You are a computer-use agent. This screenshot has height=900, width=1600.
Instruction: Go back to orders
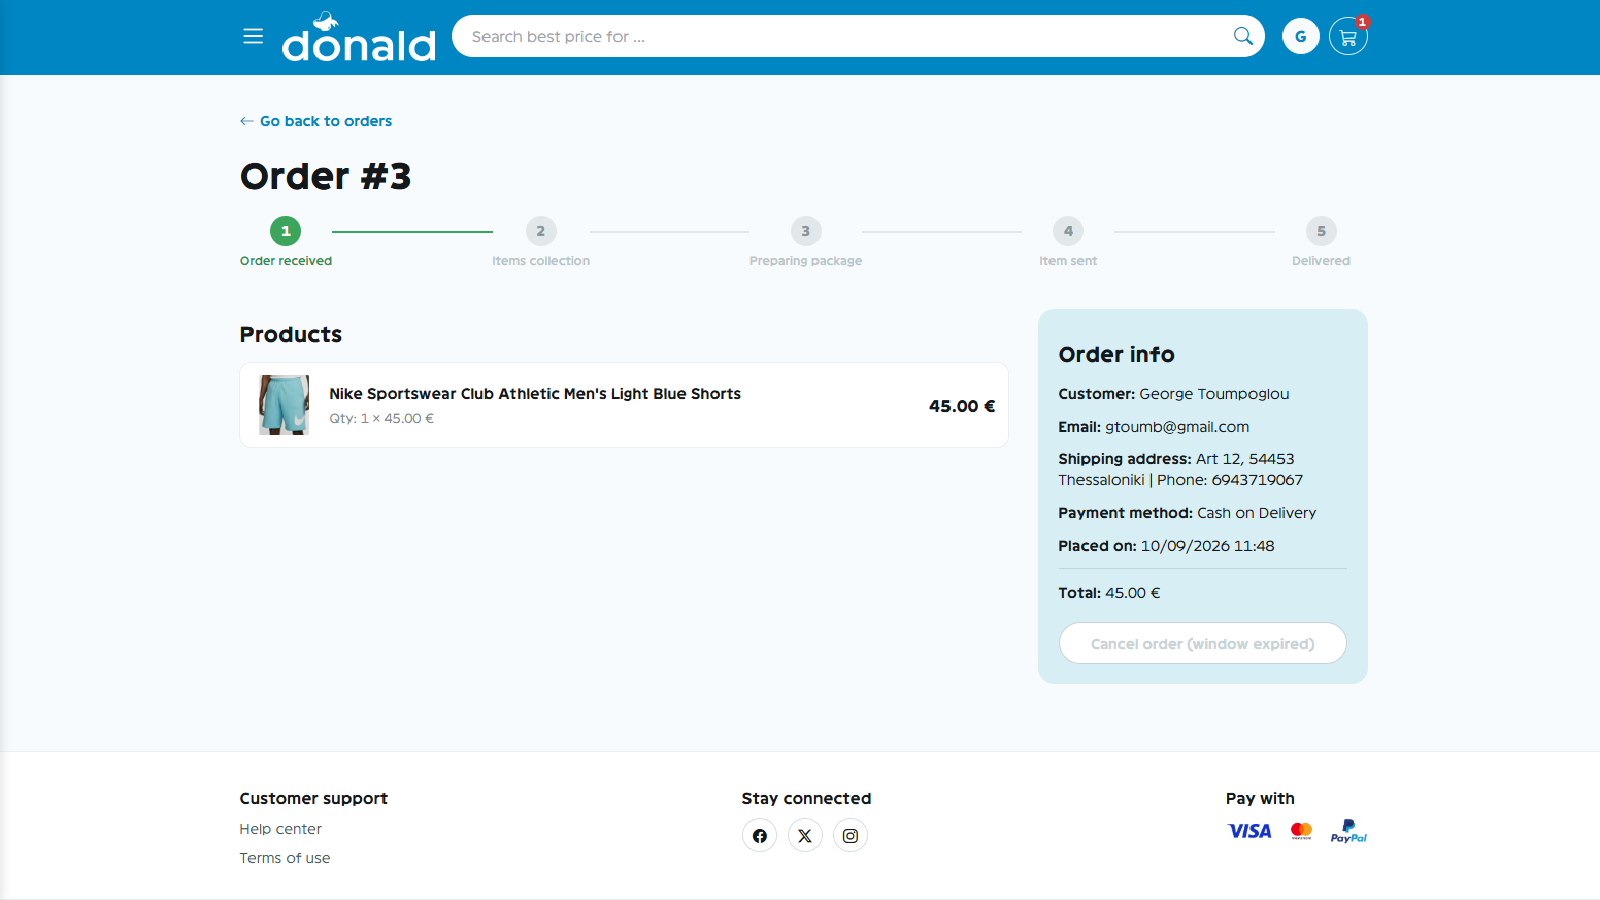pos(316,121)
